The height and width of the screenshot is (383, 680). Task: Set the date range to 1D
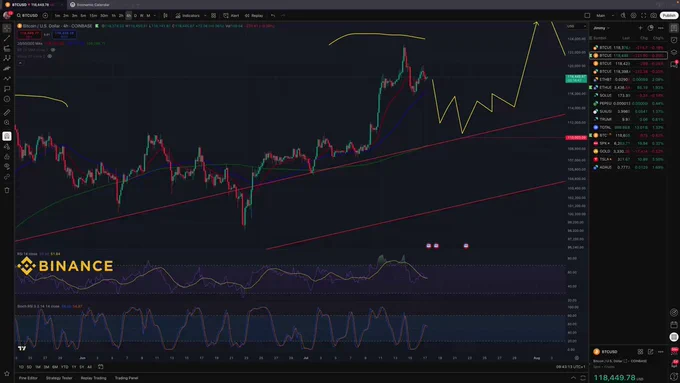(21, 367)
